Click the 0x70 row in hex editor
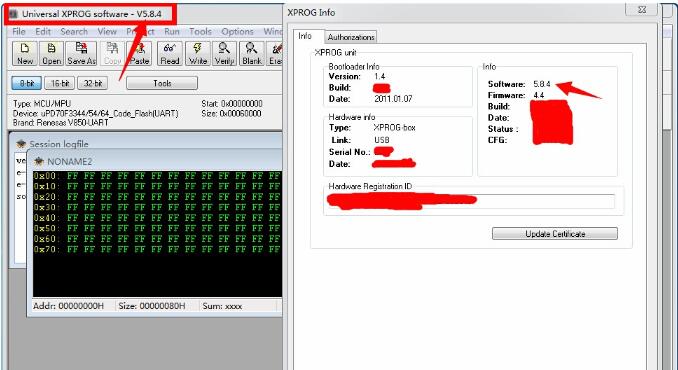 [x=157, y=249]
